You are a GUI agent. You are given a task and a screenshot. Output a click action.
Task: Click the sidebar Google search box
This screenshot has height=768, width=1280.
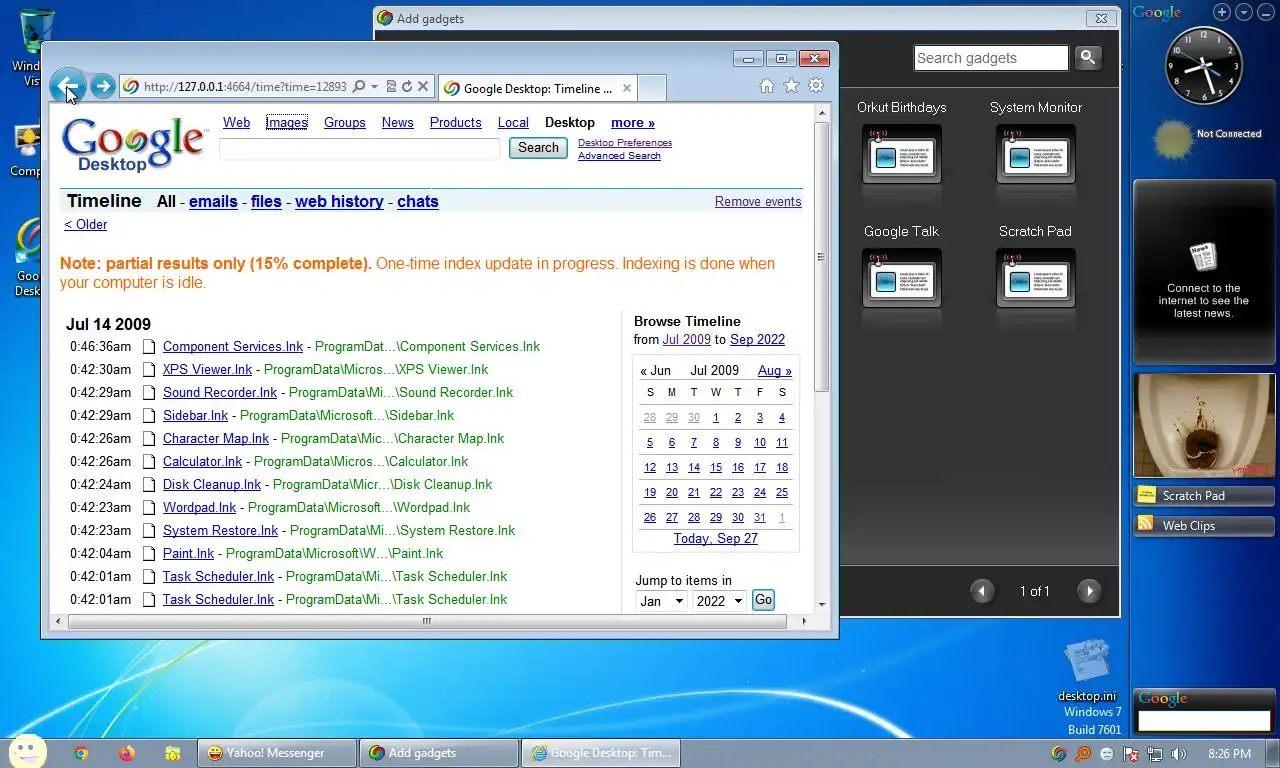pos(1204,721)
